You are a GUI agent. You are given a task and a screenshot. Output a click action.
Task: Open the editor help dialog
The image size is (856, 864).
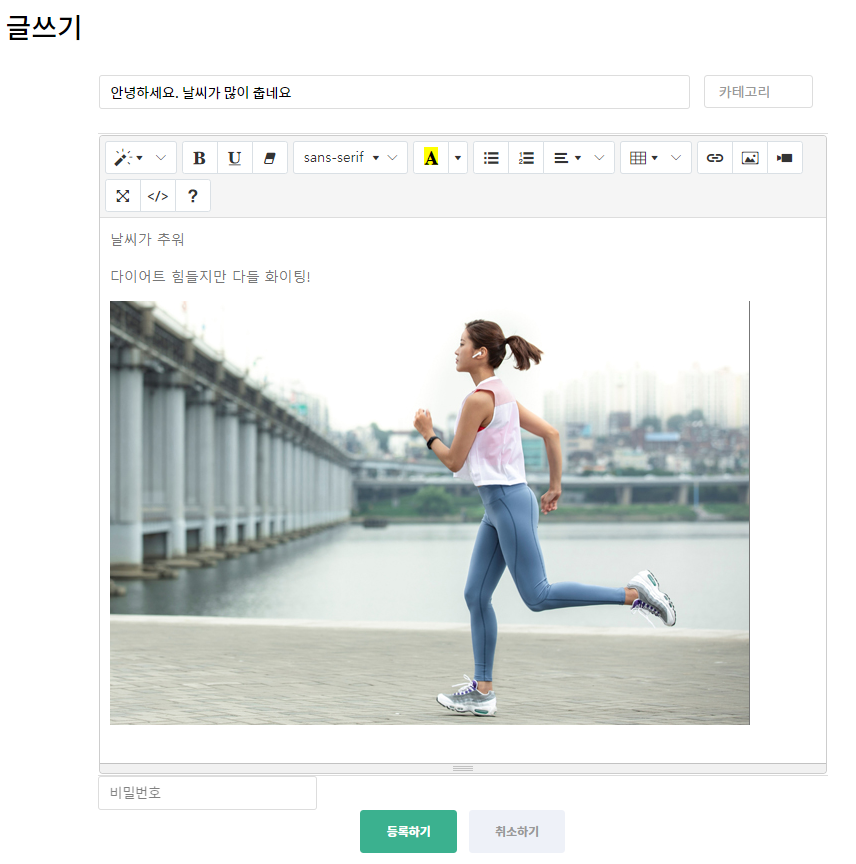coord(192,195)
